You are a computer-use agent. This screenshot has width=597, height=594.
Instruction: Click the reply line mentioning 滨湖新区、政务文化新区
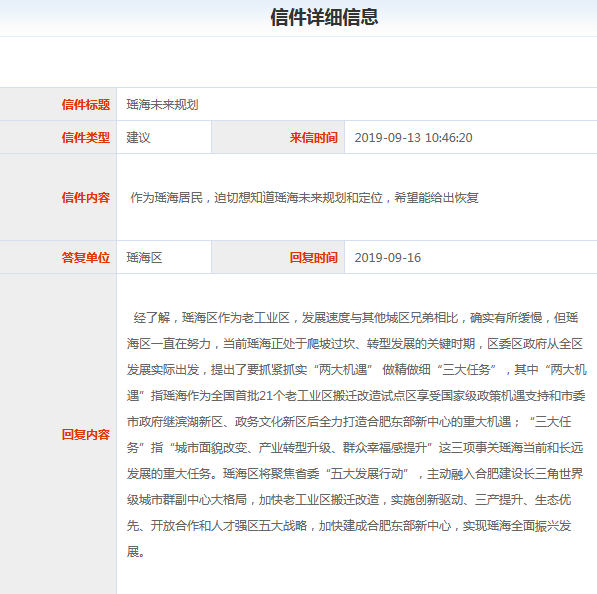(x=349, y=422)
